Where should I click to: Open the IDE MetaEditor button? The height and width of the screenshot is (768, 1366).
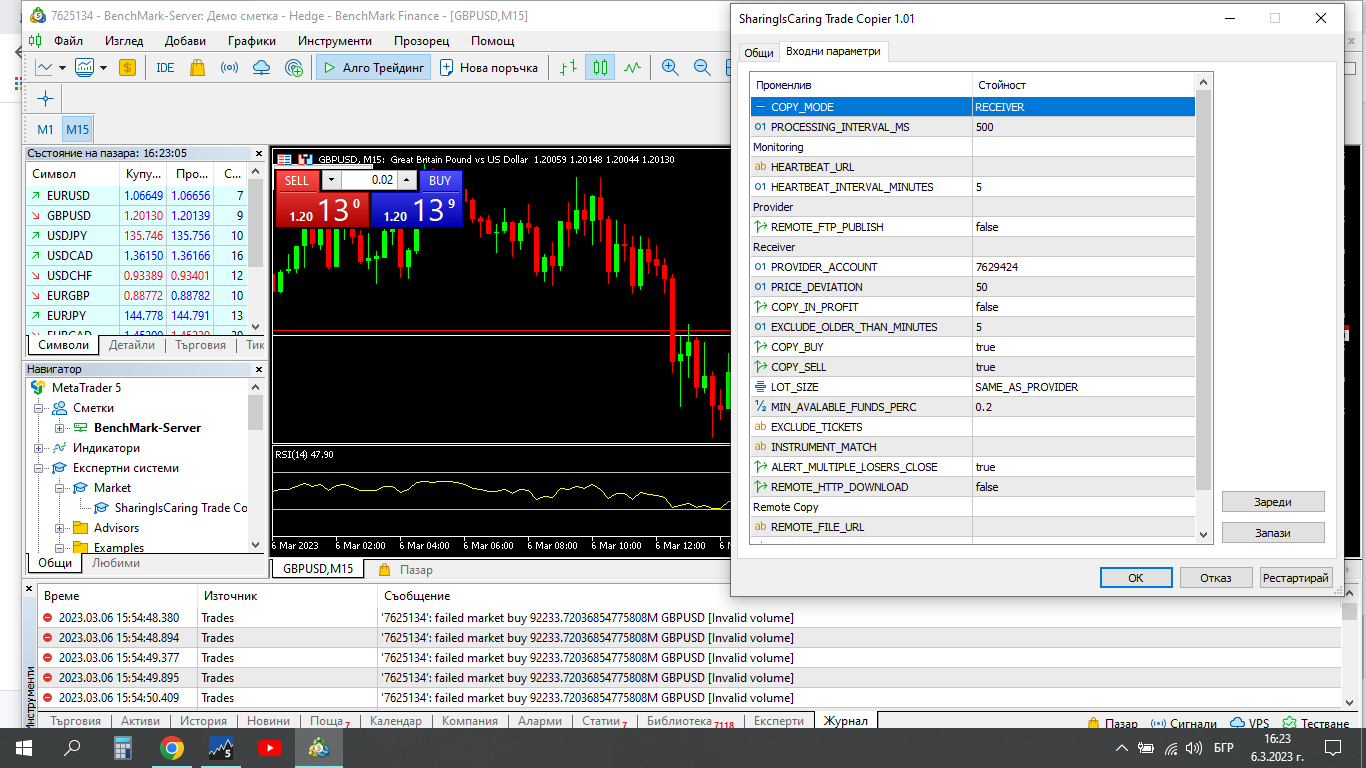[x=165, y=68]
